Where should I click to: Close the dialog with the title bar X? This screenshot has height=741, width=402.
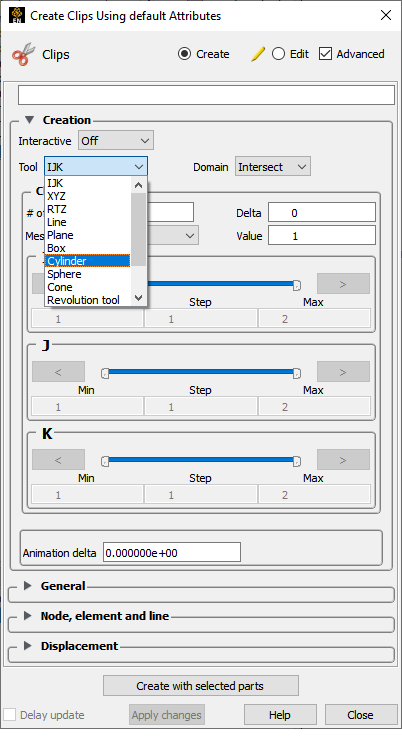(386, 16)
